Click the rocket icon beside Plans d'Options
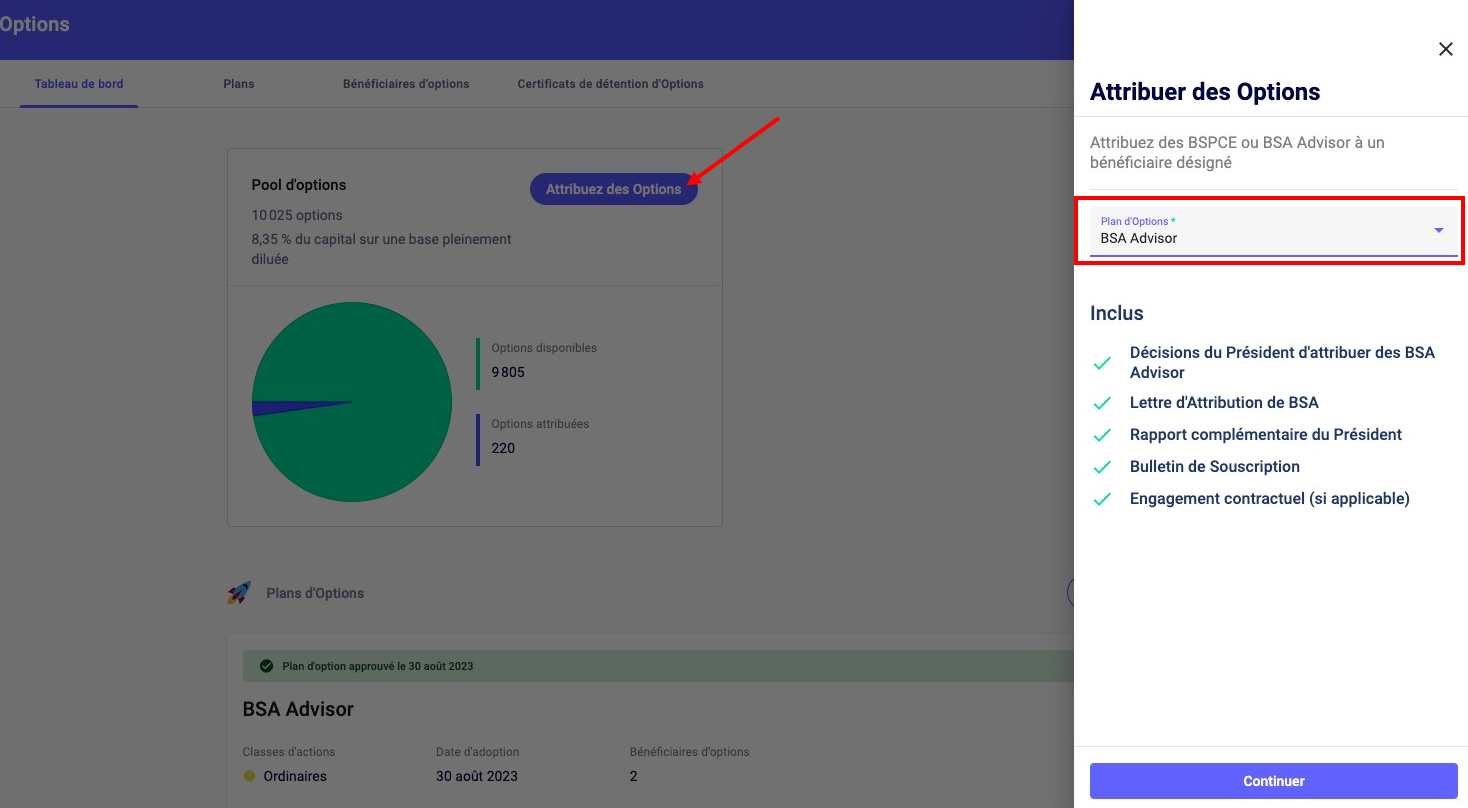The height and width of the screenshot is (808, 1468). [239, 593]
